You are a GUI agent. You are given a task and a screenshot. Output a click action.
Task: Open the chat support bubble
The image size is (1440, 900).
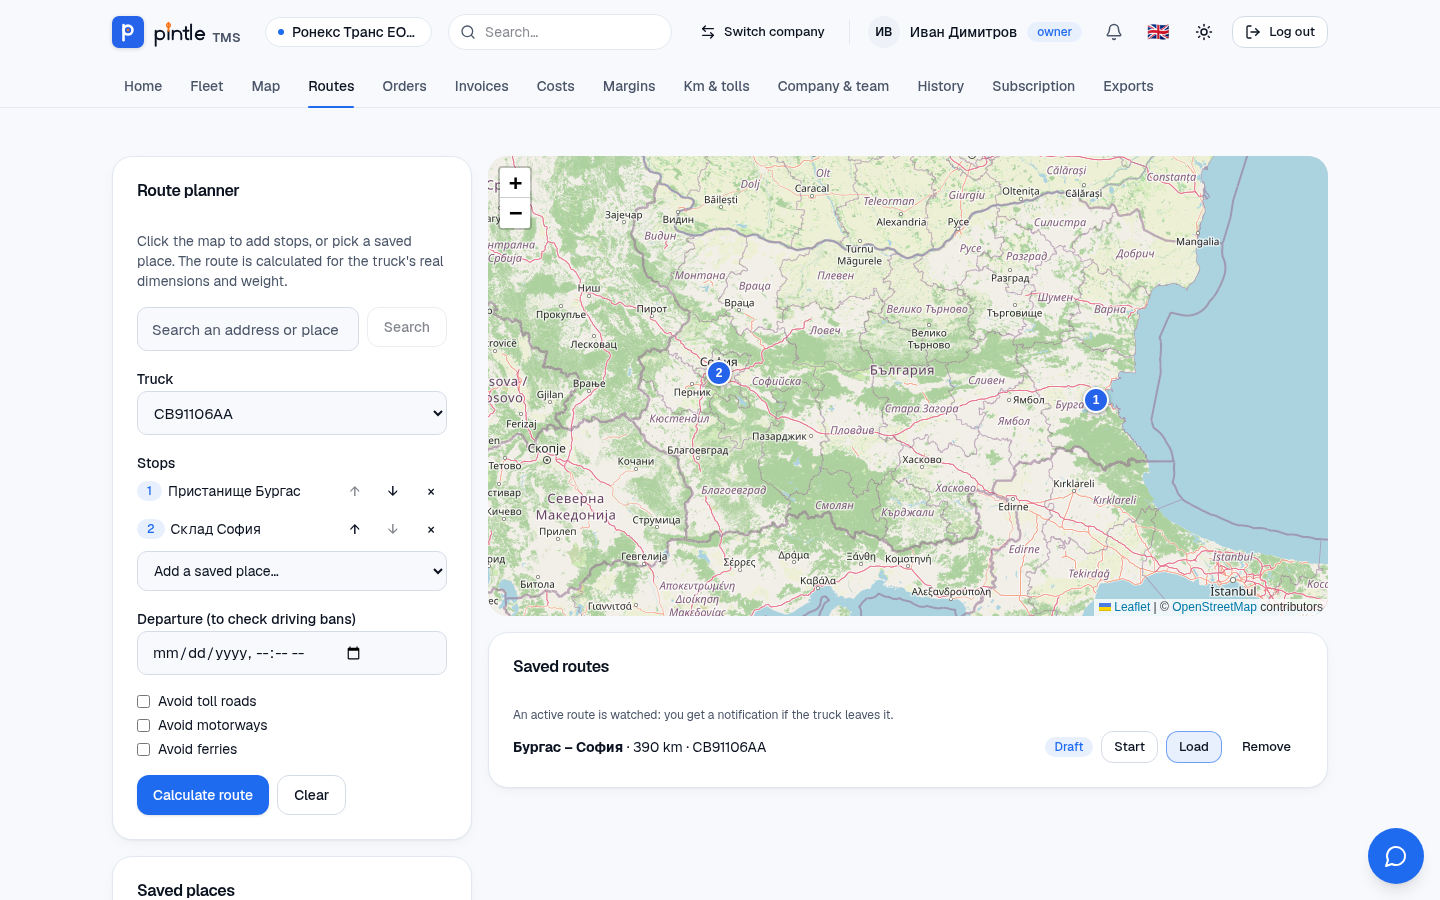1396,856
